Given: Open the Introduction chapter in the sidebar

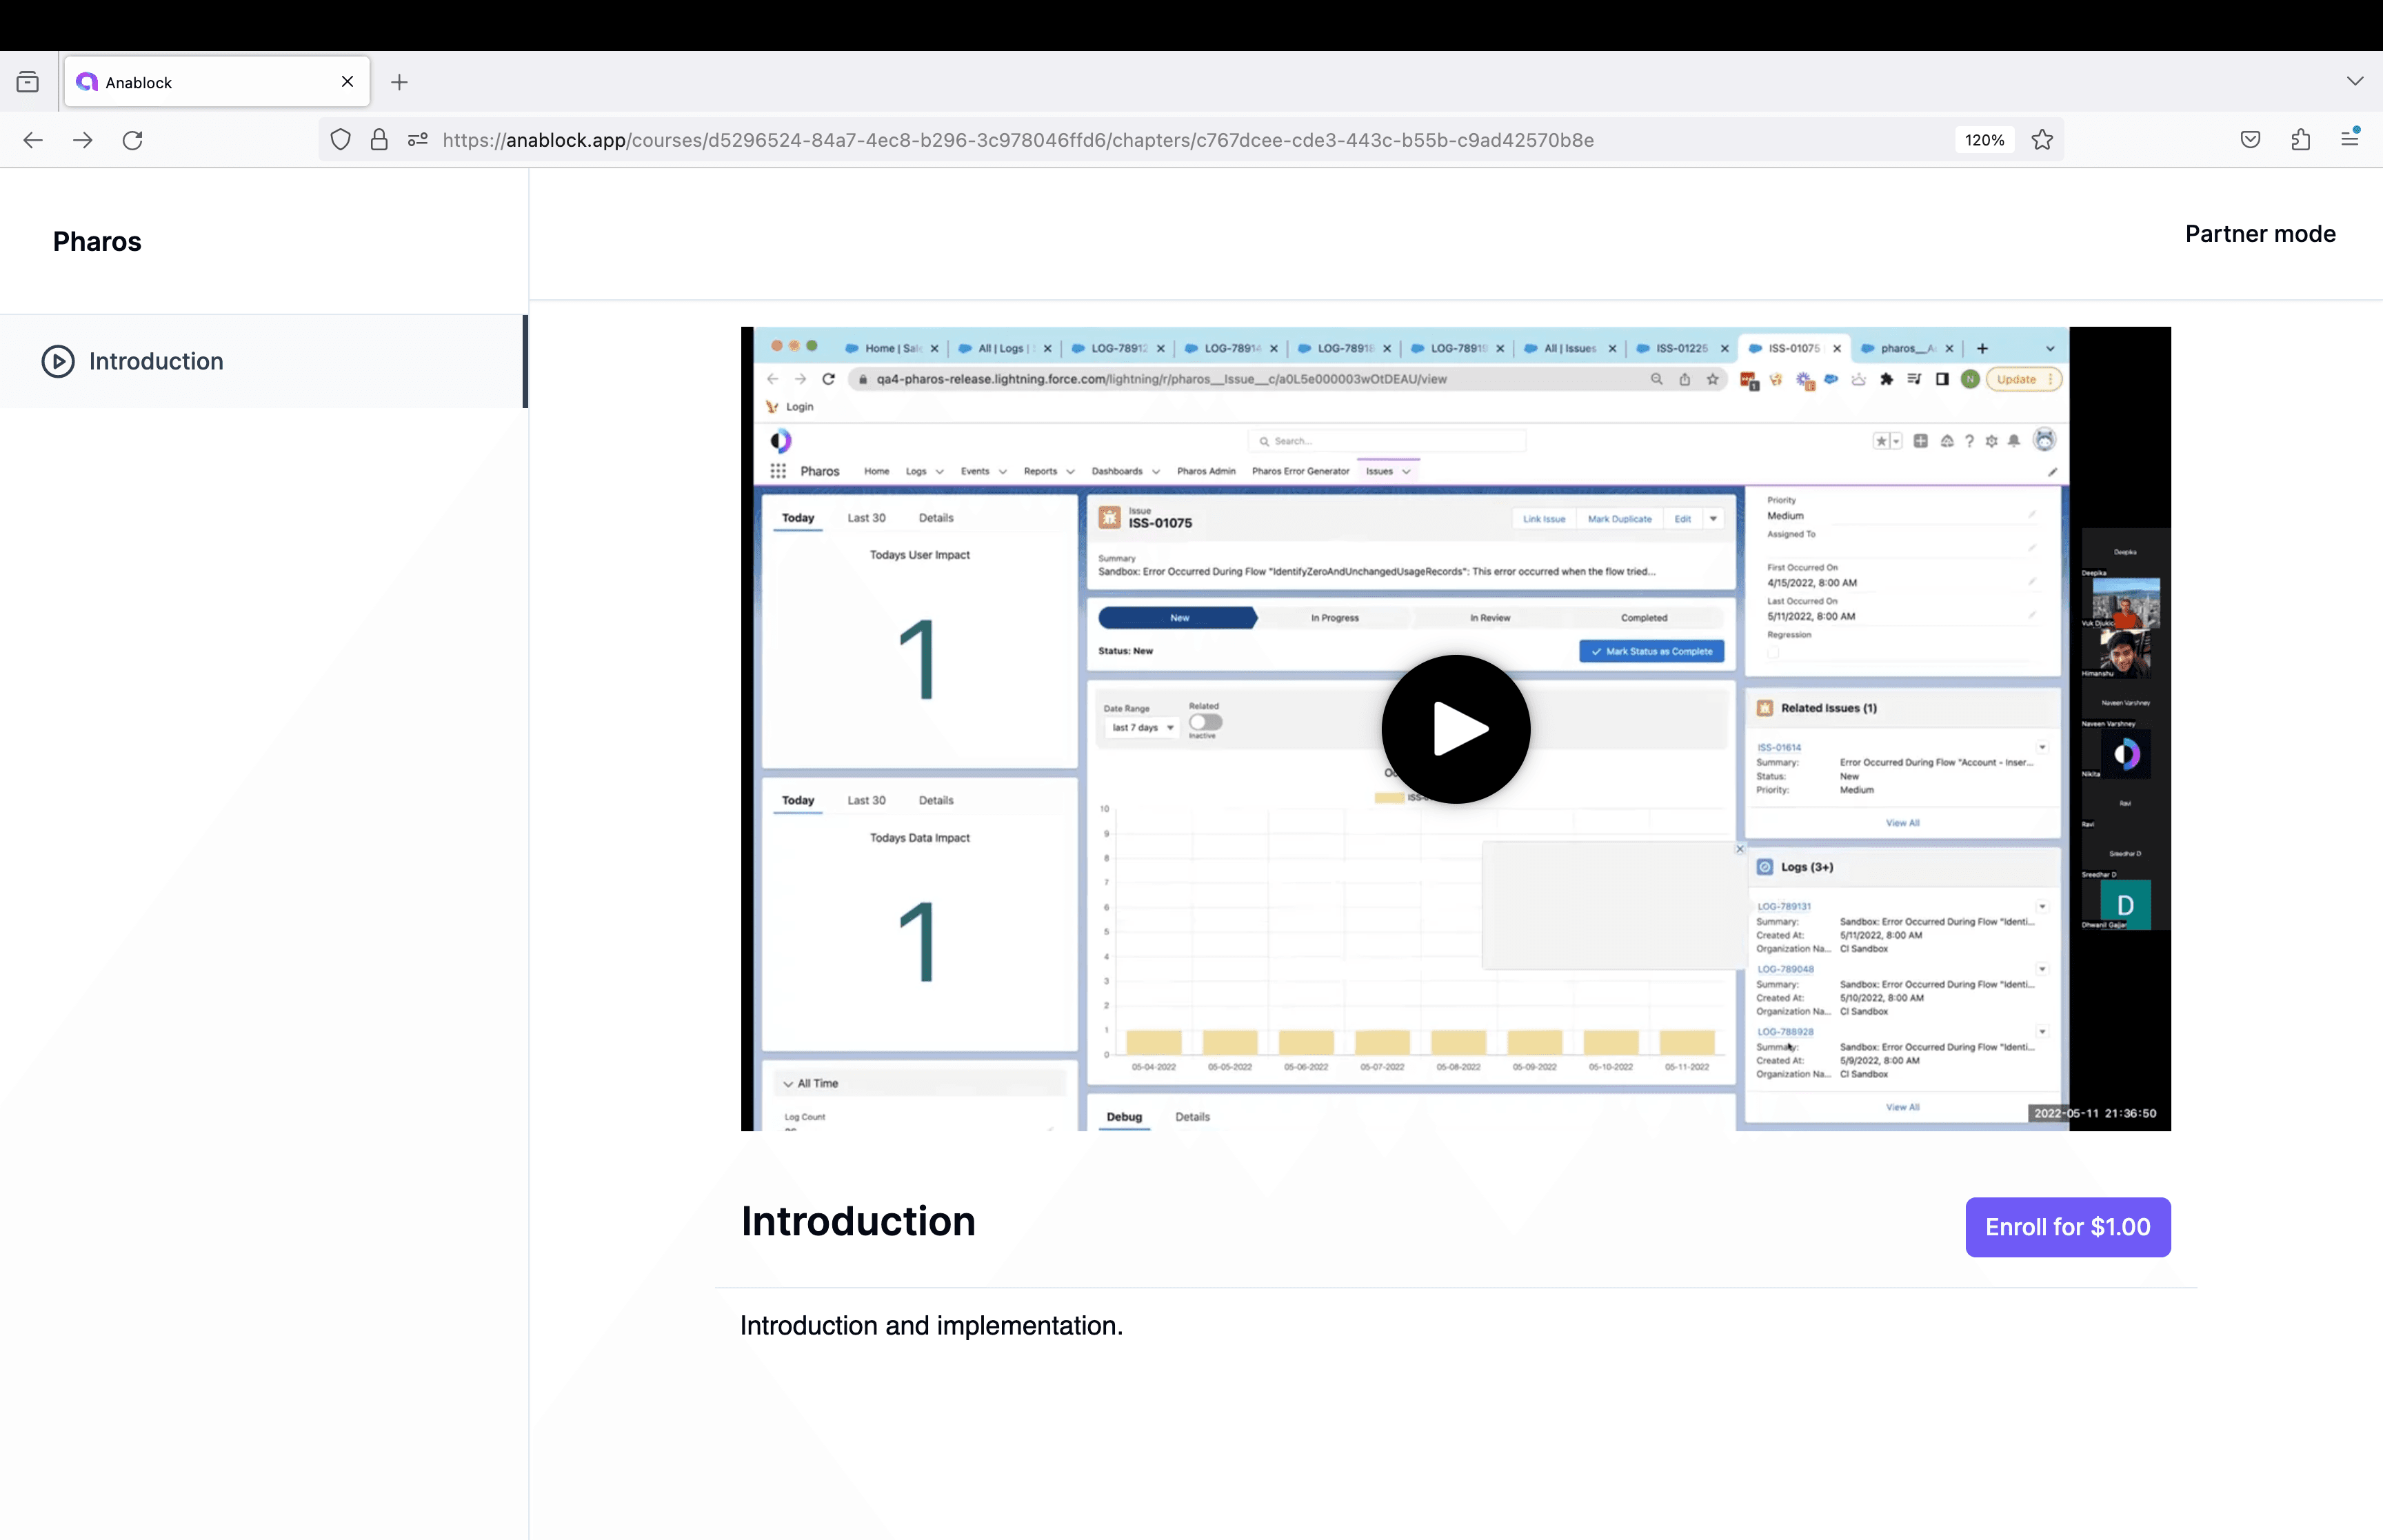Looking at the screenshot, I should tap(264, 361).
